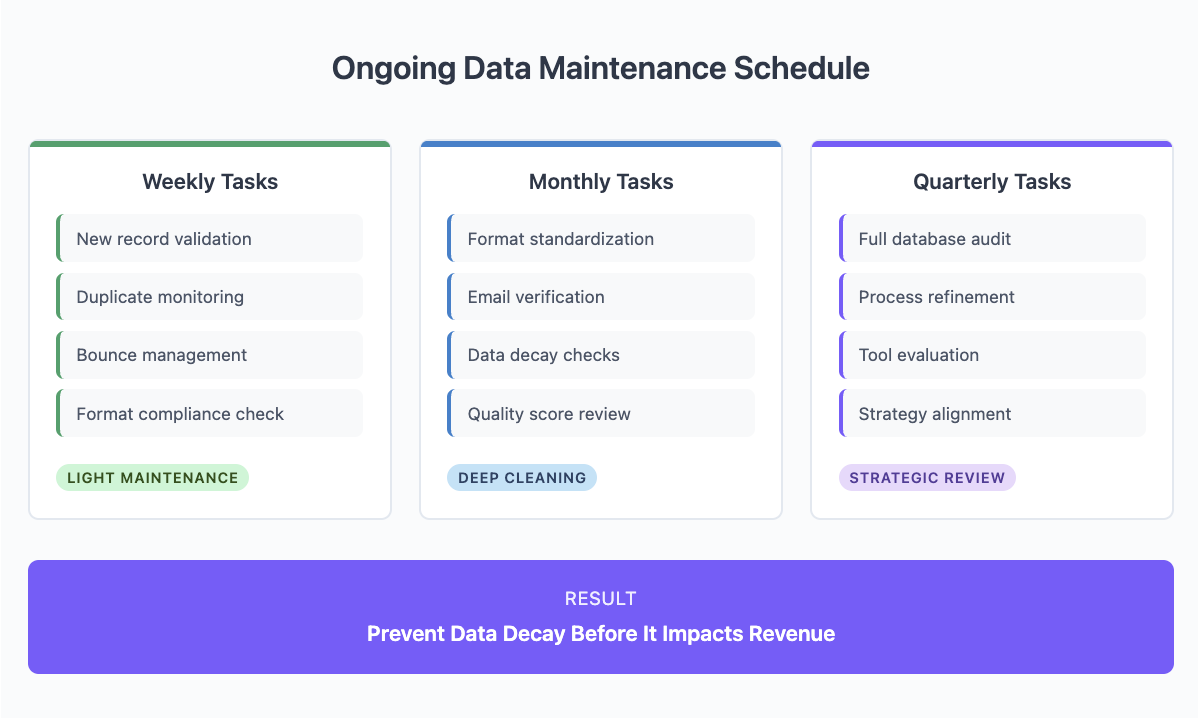Select the Tool evaluation item

pos(992,354)
